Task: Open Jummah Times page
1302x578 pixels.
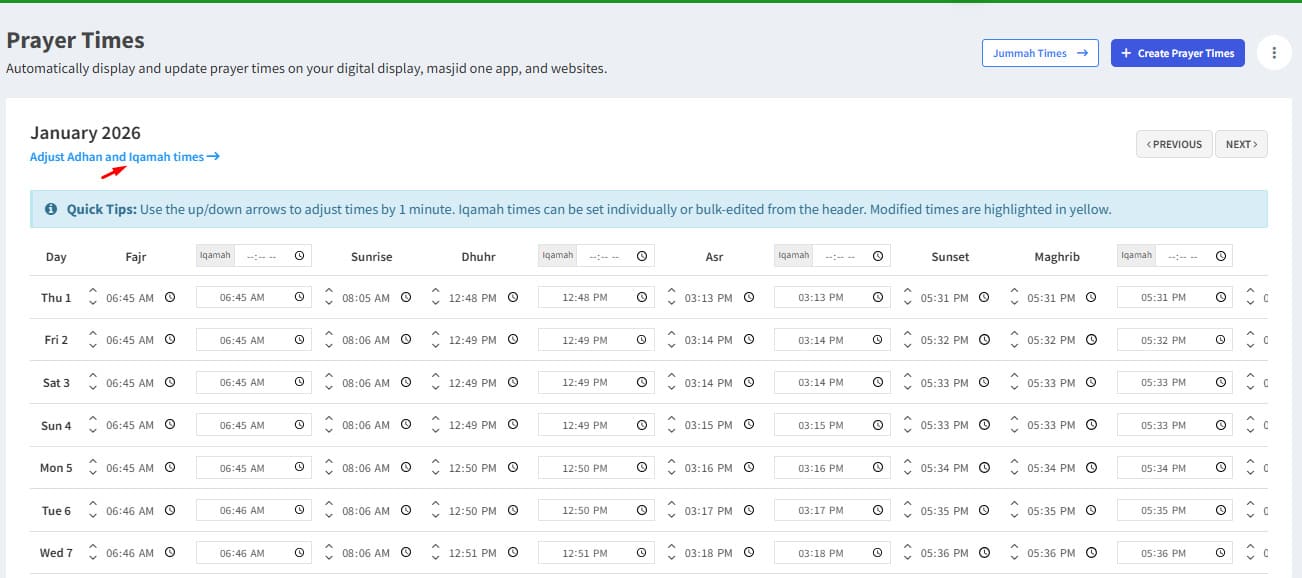Action: 1040,53
